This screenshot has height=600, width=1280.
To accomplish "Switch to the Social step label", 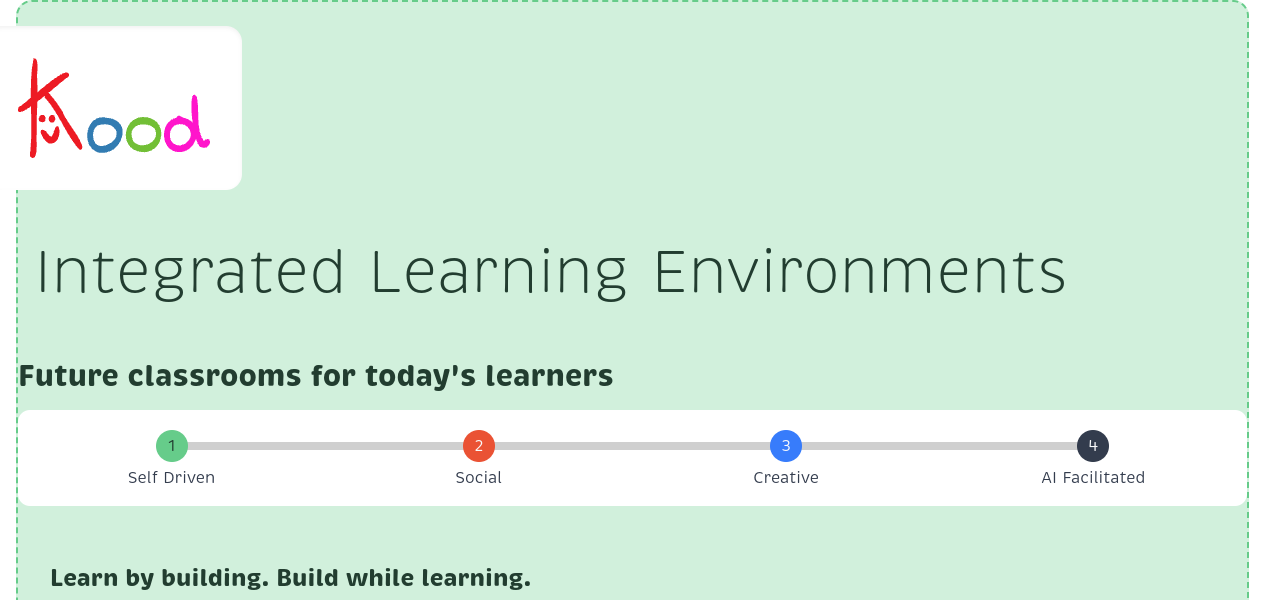I will click(x=479, y=478).
